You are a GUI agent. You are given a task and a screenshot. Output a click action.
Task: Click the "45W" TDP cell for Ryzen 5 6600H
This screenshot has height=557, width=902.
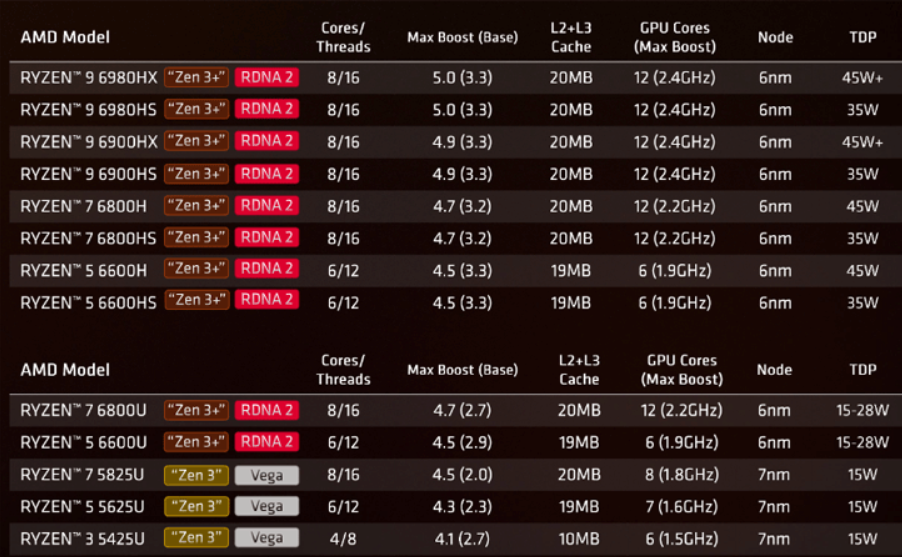coord(862,270)
